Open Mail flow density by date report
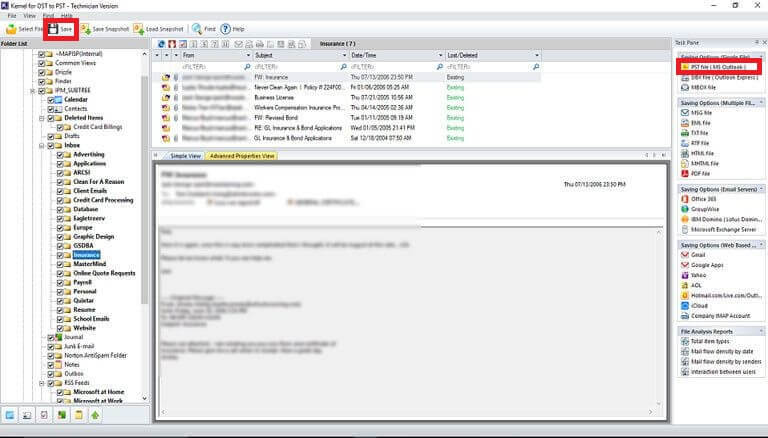 coord(718,351)
